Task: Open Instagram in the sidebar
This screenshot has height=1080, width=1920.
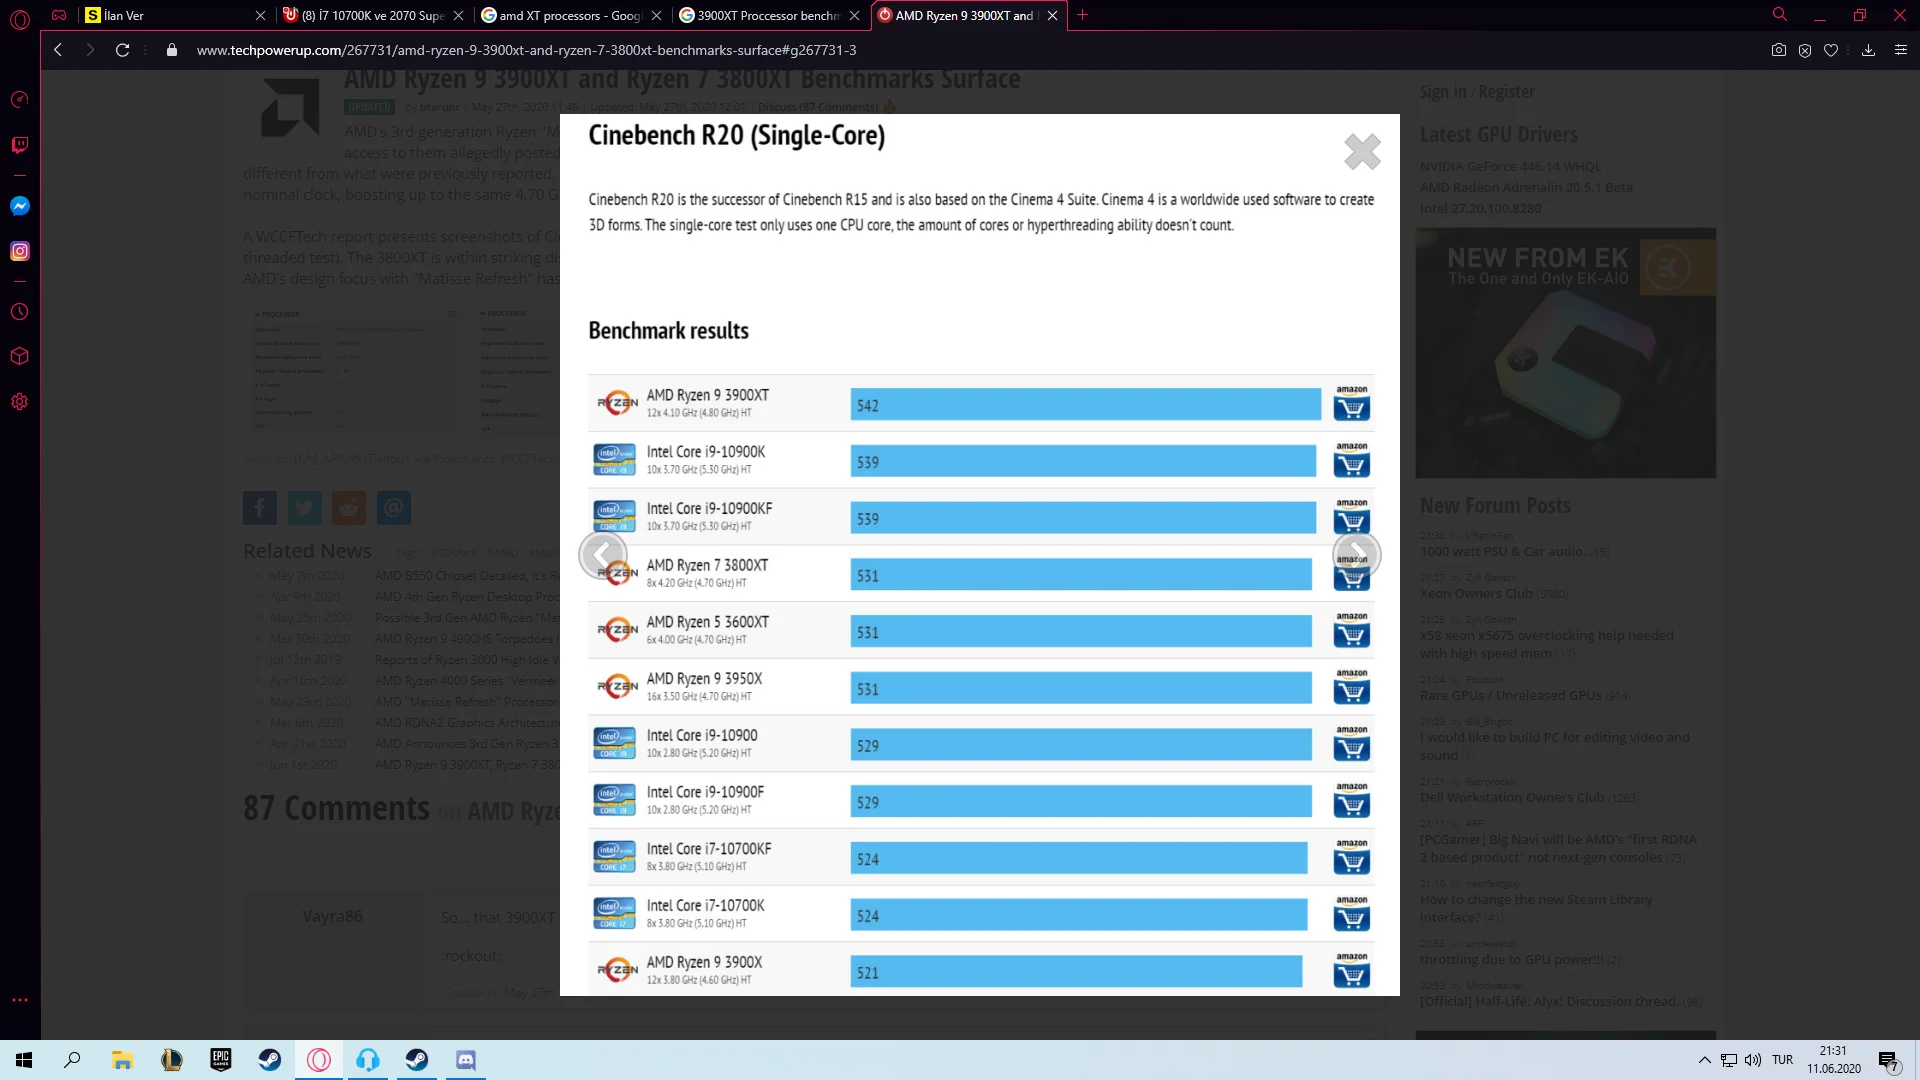Action: [20, 252]
